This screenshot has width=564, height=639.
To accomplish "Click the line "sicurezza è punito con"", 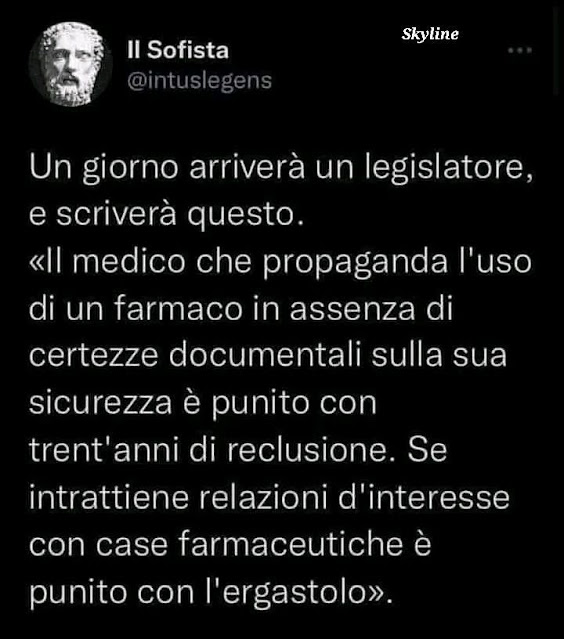I will (203, 403).
